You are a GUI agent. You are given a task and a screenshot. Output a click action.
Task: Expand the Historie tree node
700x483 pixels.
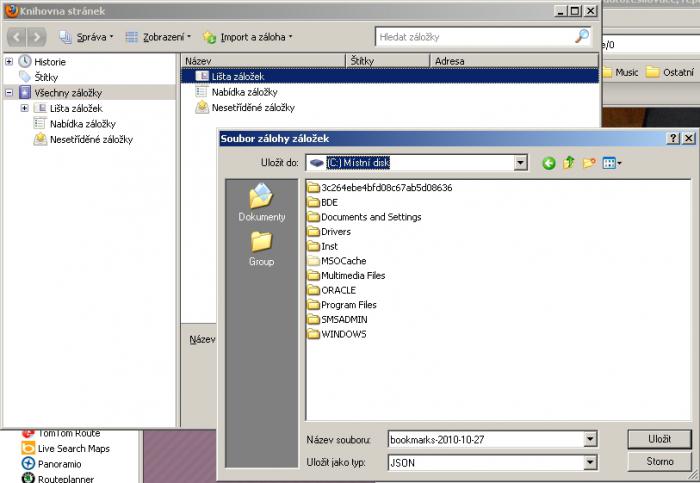tap(9, 61)
